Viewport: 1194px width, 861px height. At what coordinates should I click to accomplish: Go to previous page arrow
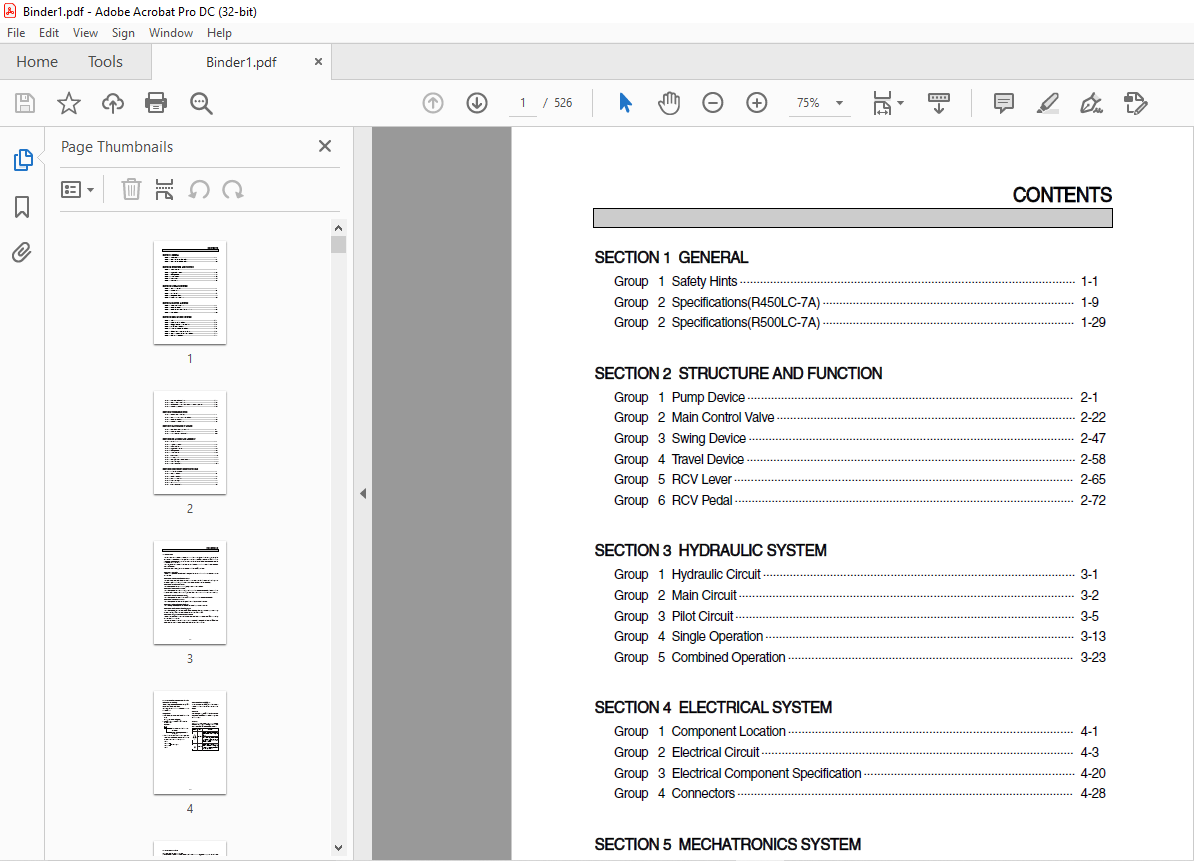coord(433,103)
